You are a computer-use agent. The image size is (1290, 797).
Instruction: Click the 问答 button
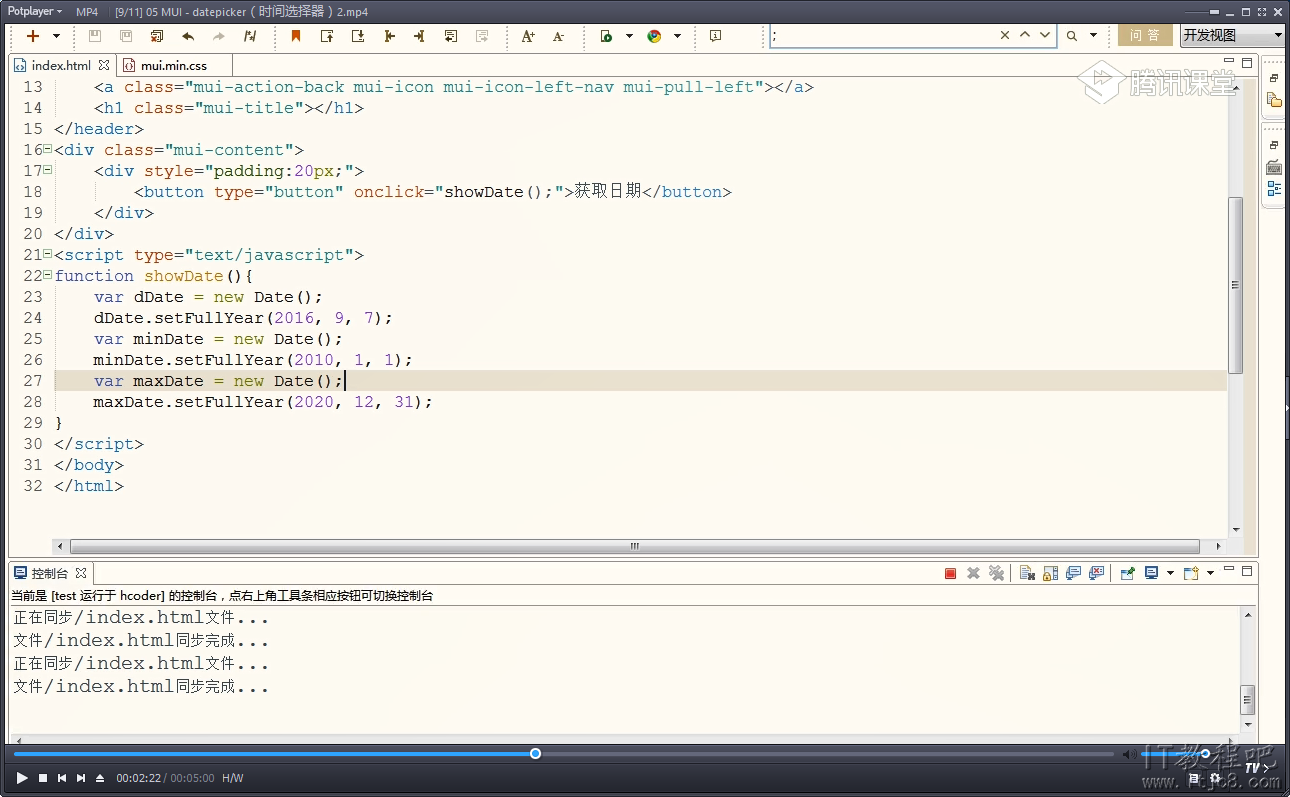click(1145, 35)
